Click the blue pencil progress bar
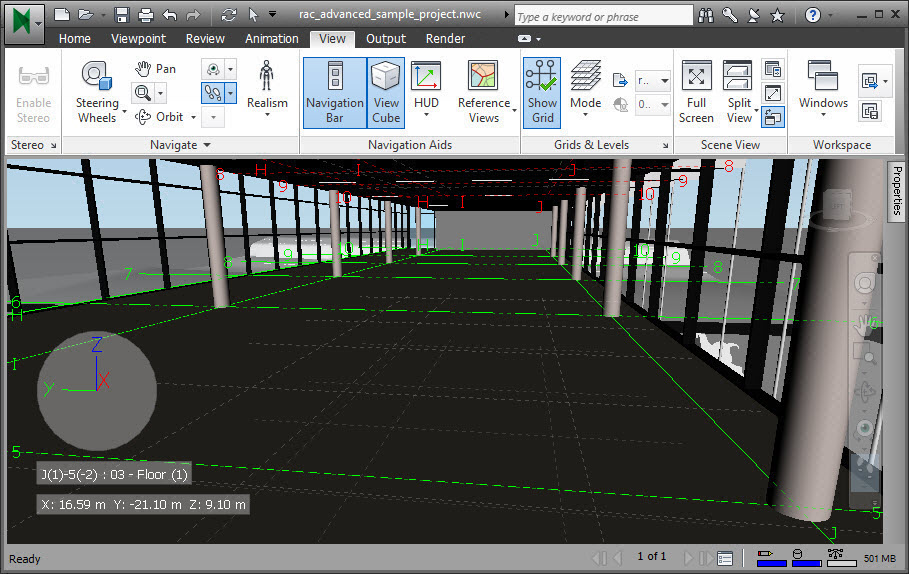909x574 pixels. click(772, 563)
